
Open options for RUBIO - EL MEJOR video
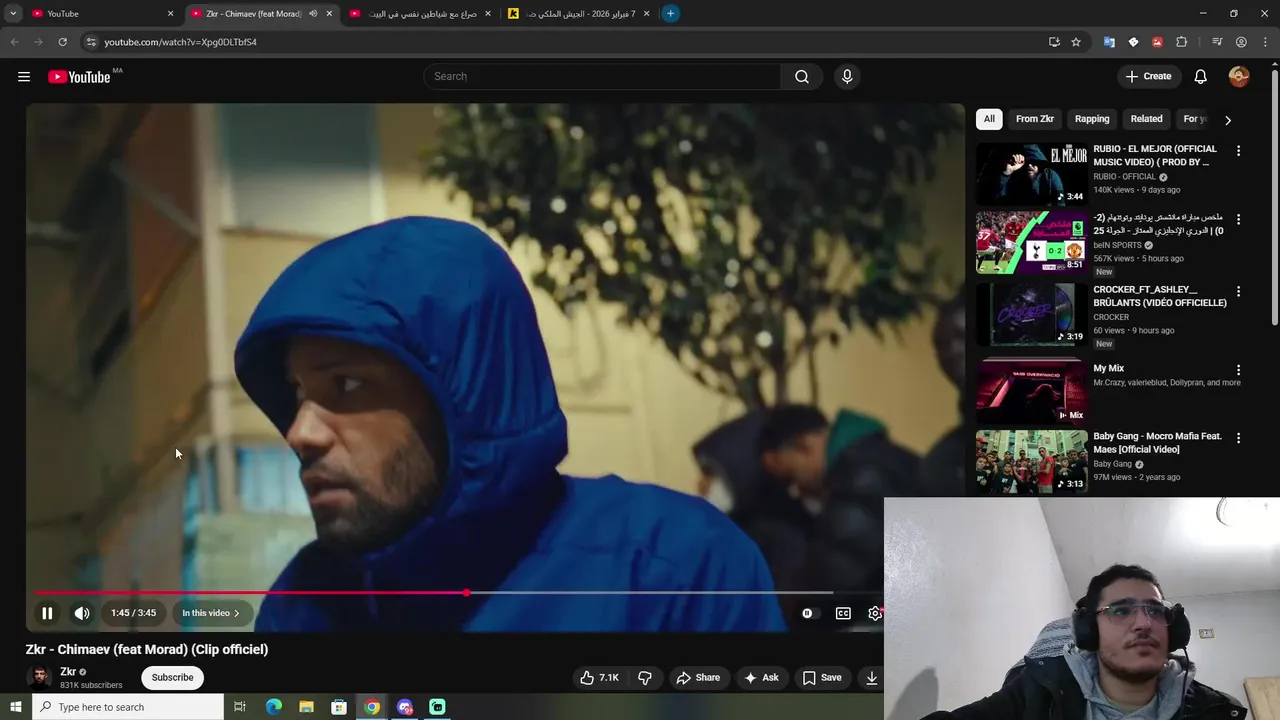click(x=1238, y=151)
